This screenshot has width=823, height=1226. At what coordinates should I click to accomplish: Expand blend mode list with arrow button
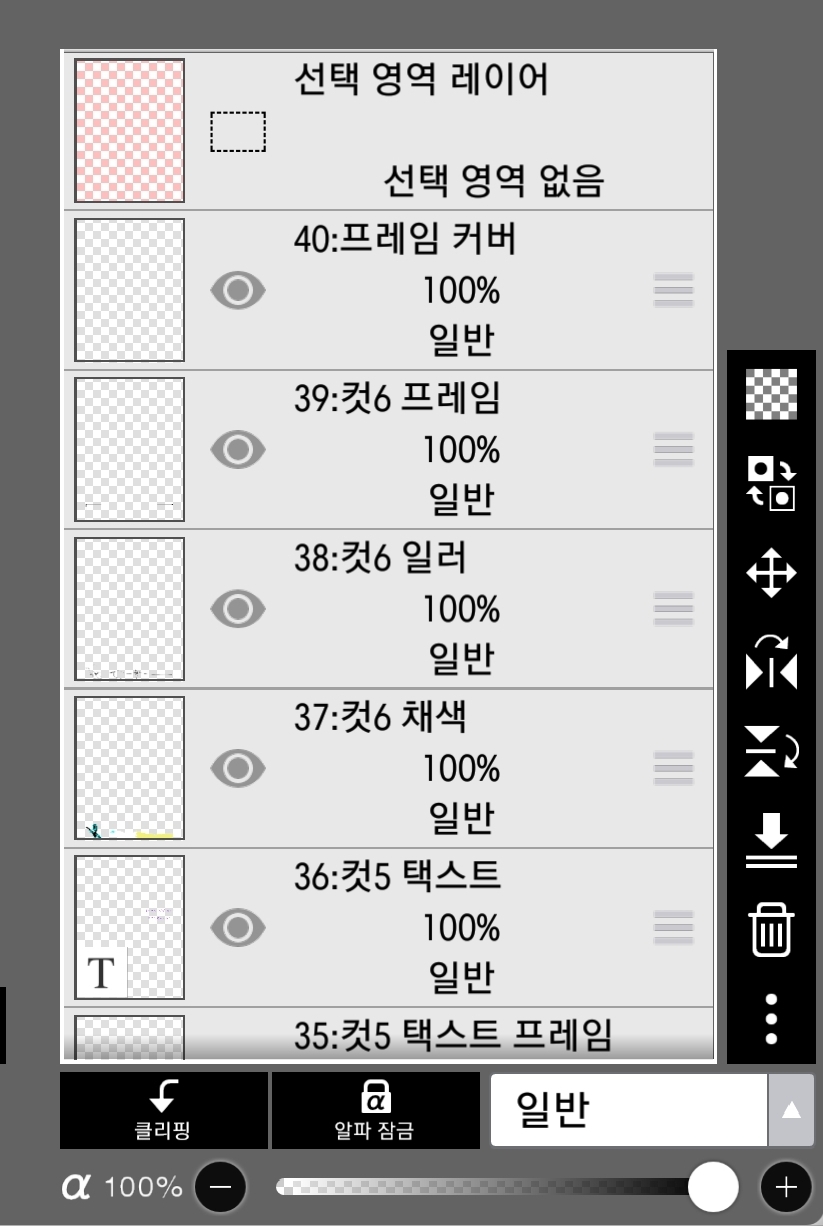791,1110
